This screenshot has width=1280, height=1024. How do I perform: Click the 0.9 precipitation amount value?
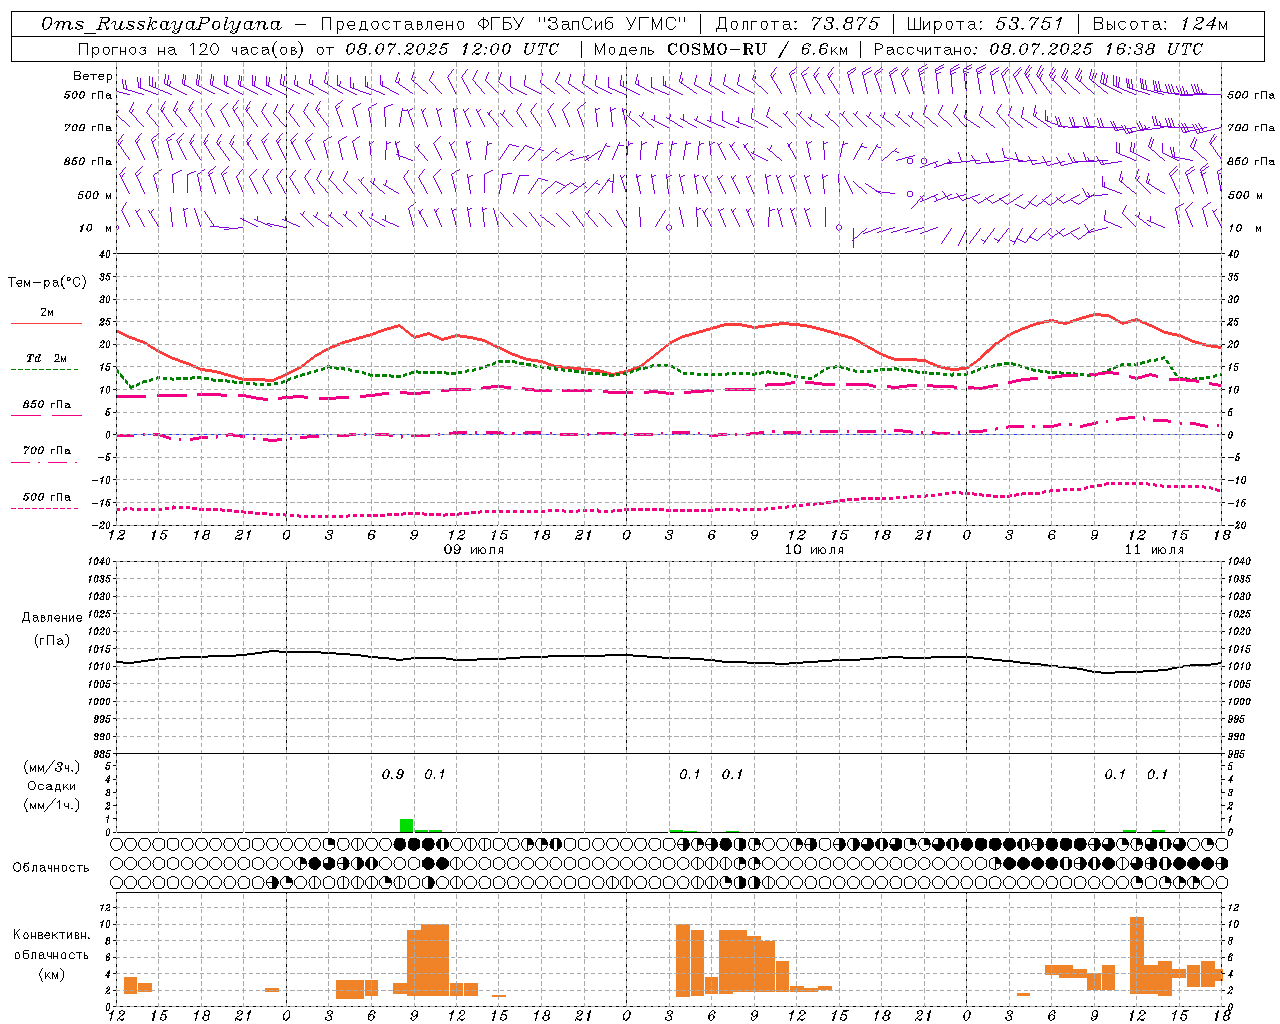coord(393,774)
